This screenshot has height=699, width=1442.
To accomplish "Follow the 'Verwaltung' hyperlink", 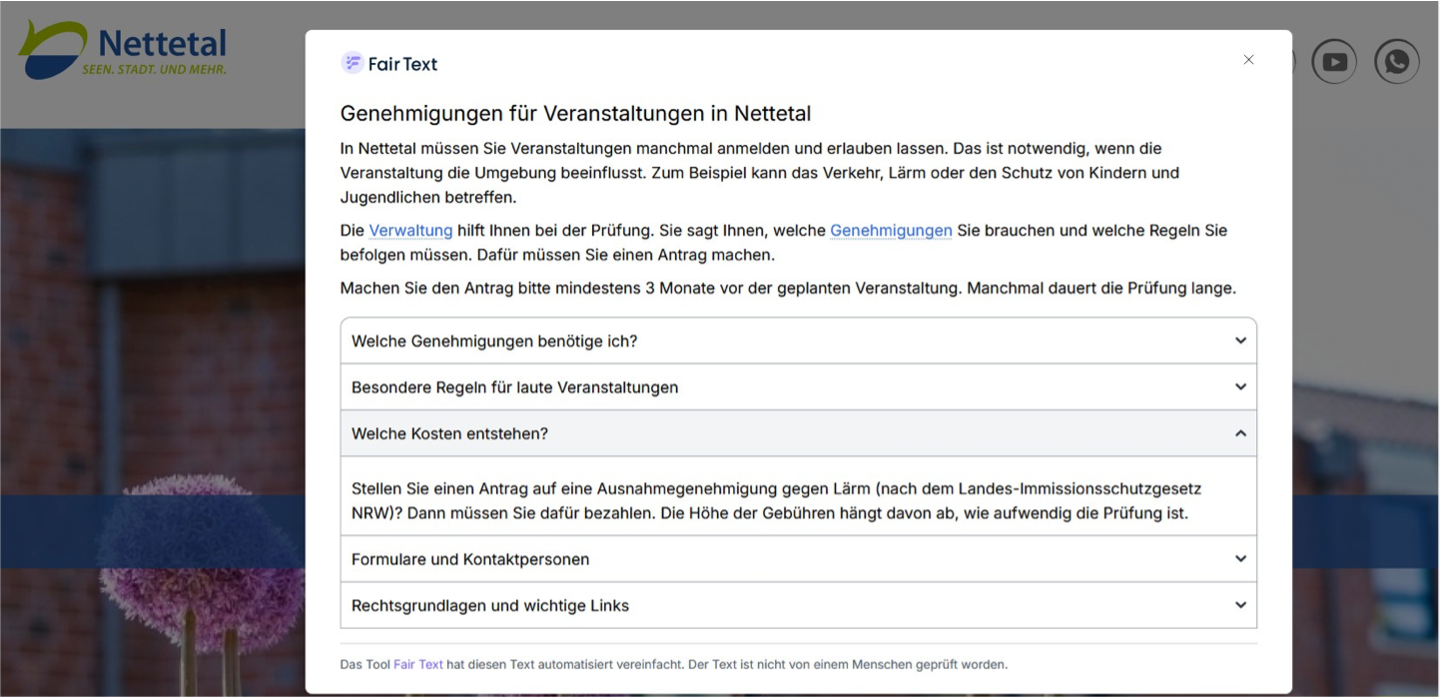I will (x=410, y=230).
